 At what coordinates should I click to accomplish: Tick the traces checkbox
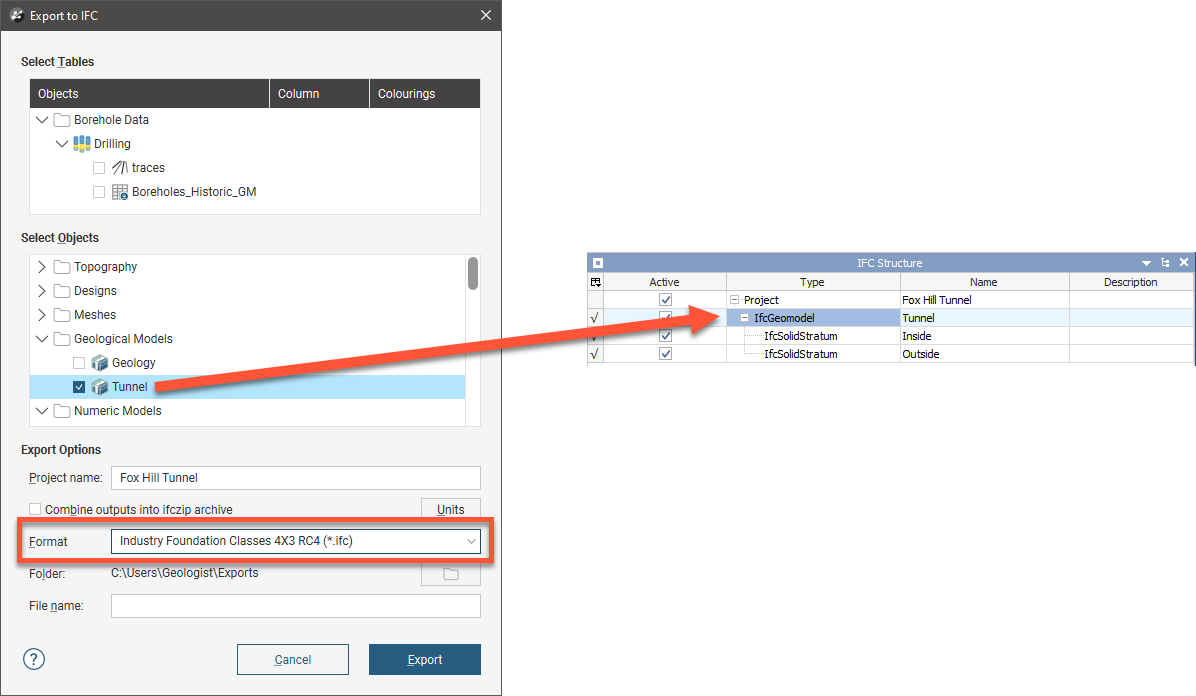tap(98, 168)
